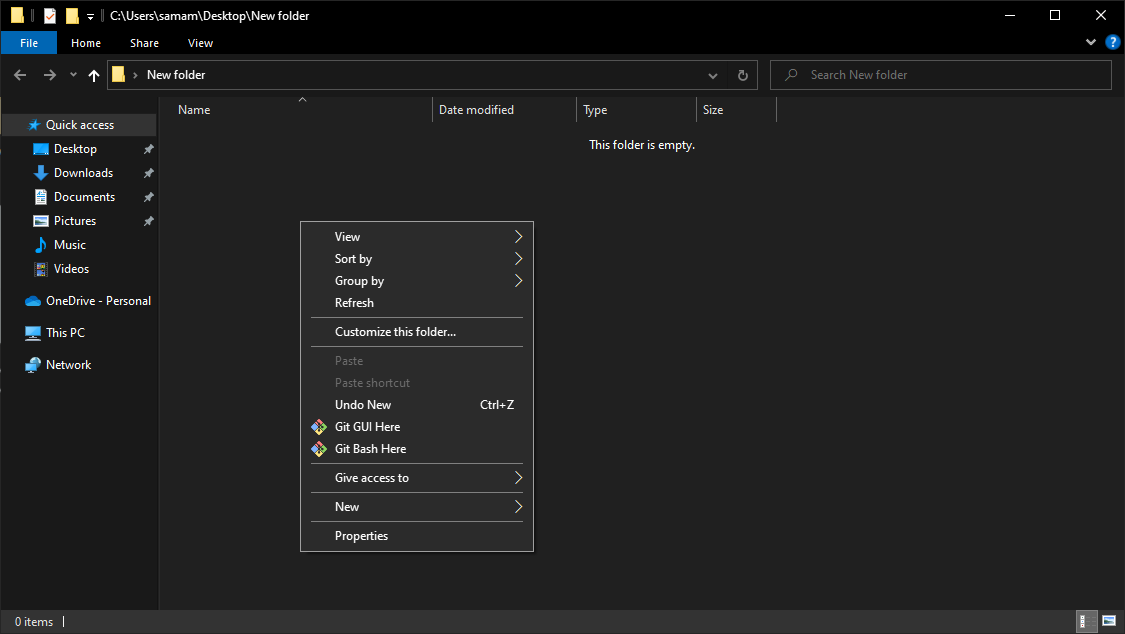Click the Back navigation arrow

click(x=20, y=75)
